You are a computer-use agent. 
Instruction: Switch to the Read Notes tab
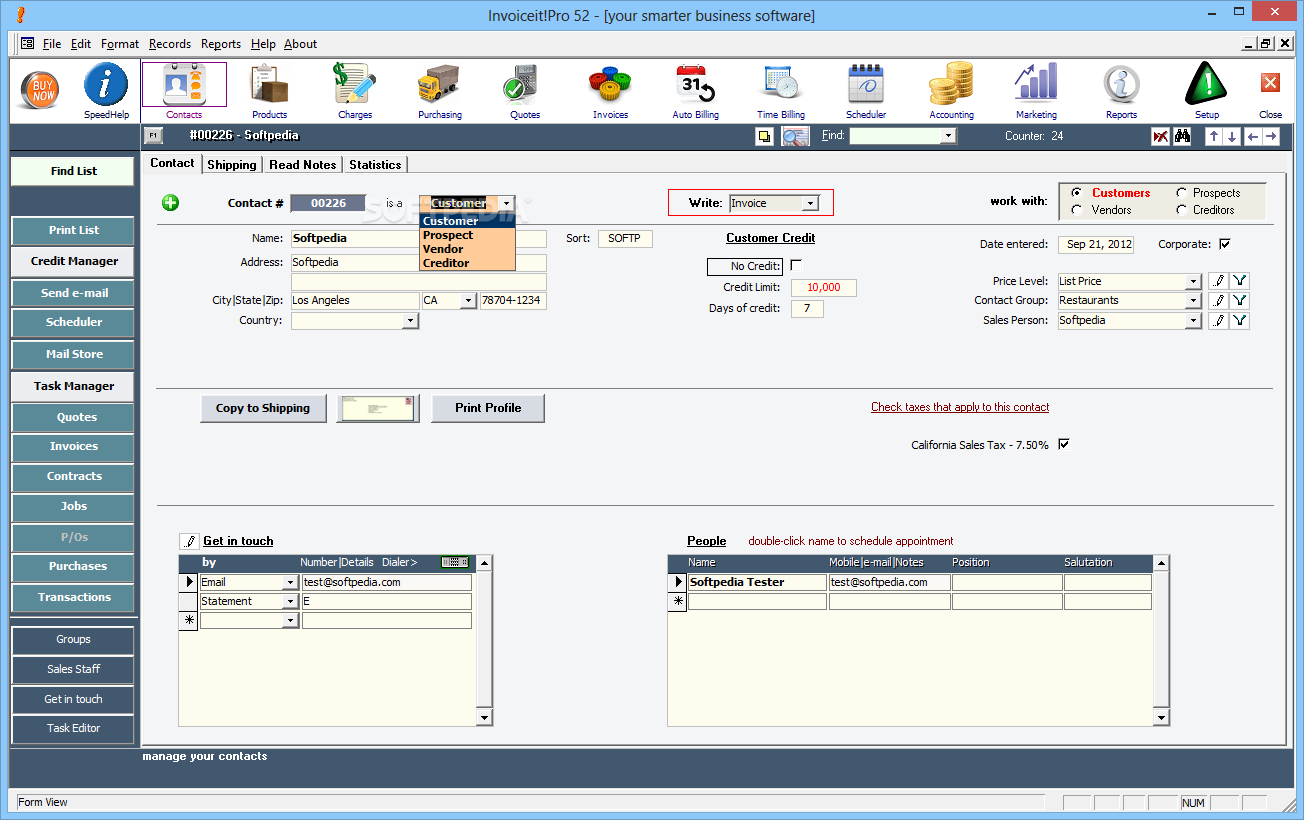click(x=303, y=164)
